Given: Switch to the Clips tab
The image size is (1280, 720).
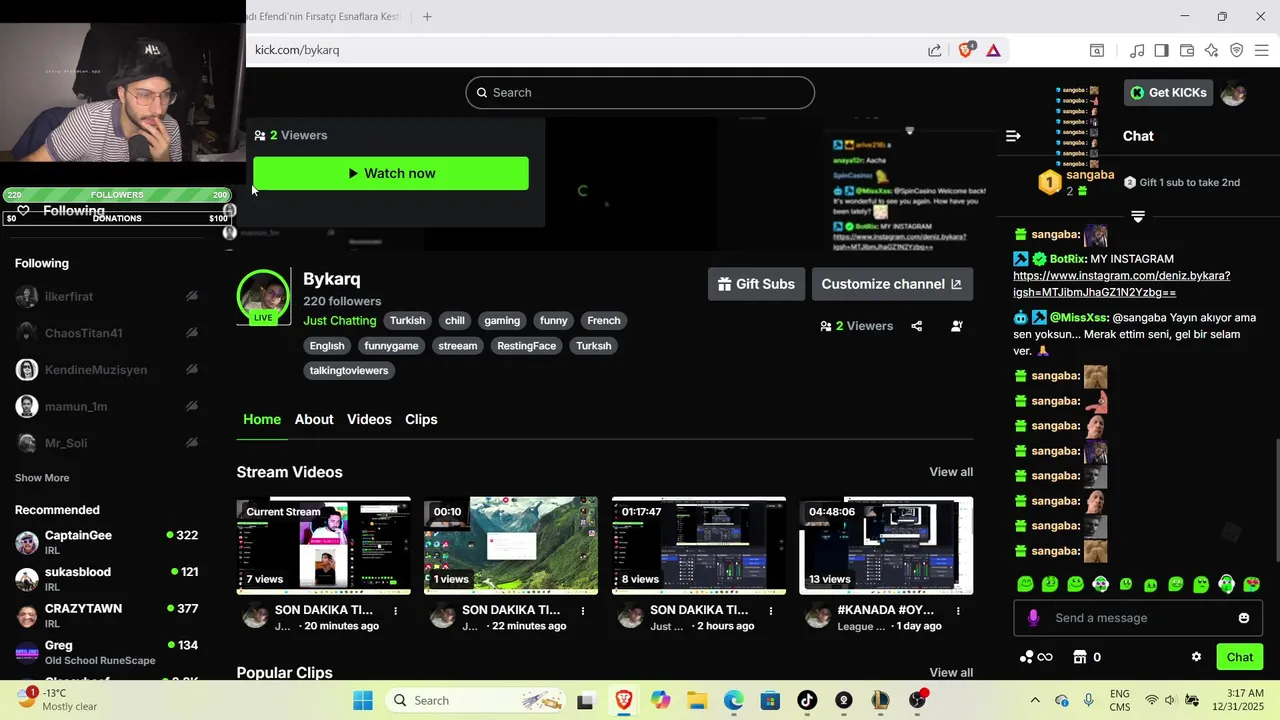Looking at the screenshot, I should [421, 419].
